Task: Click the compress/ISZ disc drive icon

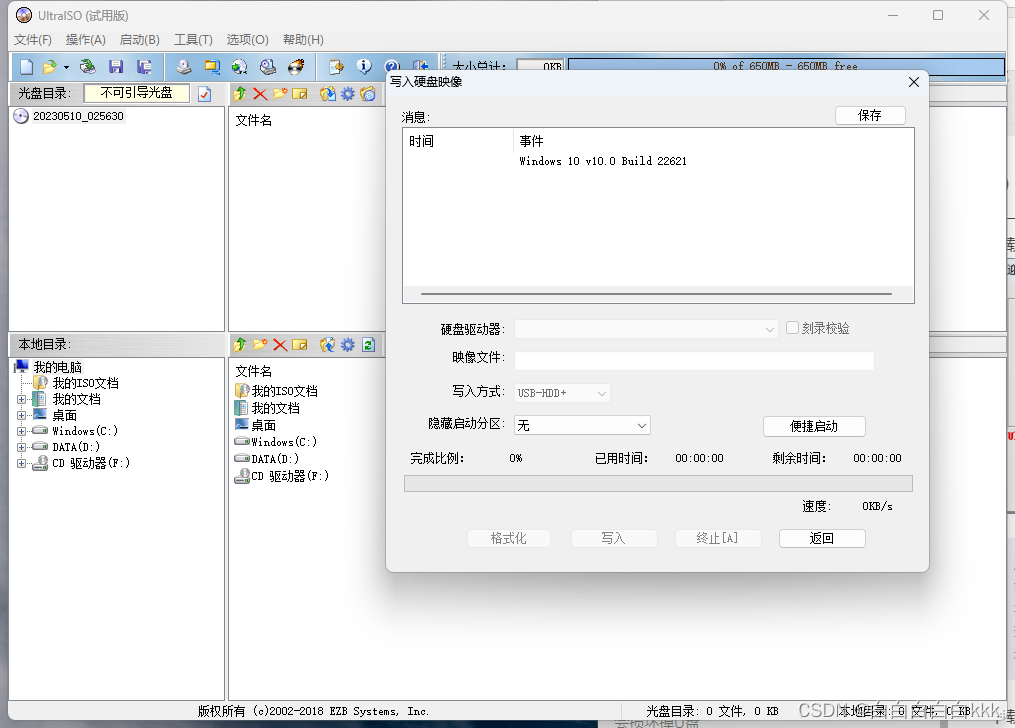Action: (268, 67)
